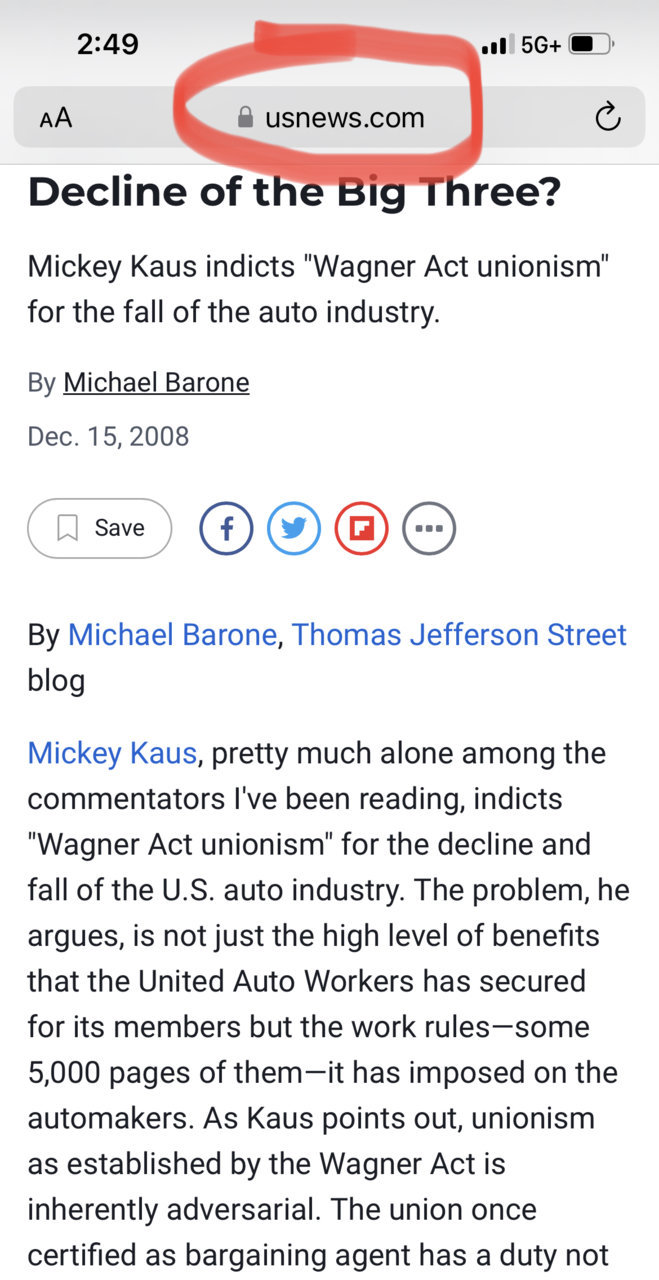Tap the bookmark icon inside Save button
This screenshot has width=659, height=1280.
point(68,528)
